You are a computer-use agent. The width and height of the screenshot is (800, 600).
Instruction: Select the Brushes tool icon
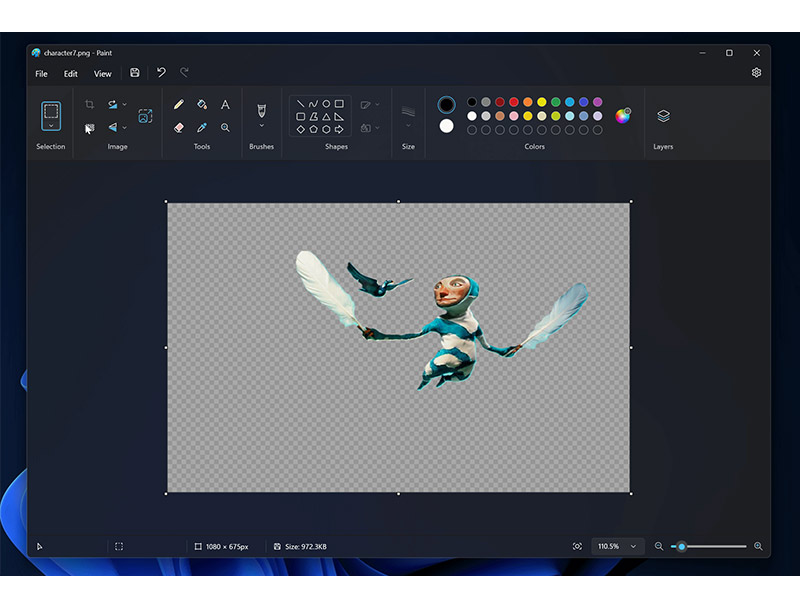pyautogui.click(x=262, y=111)
